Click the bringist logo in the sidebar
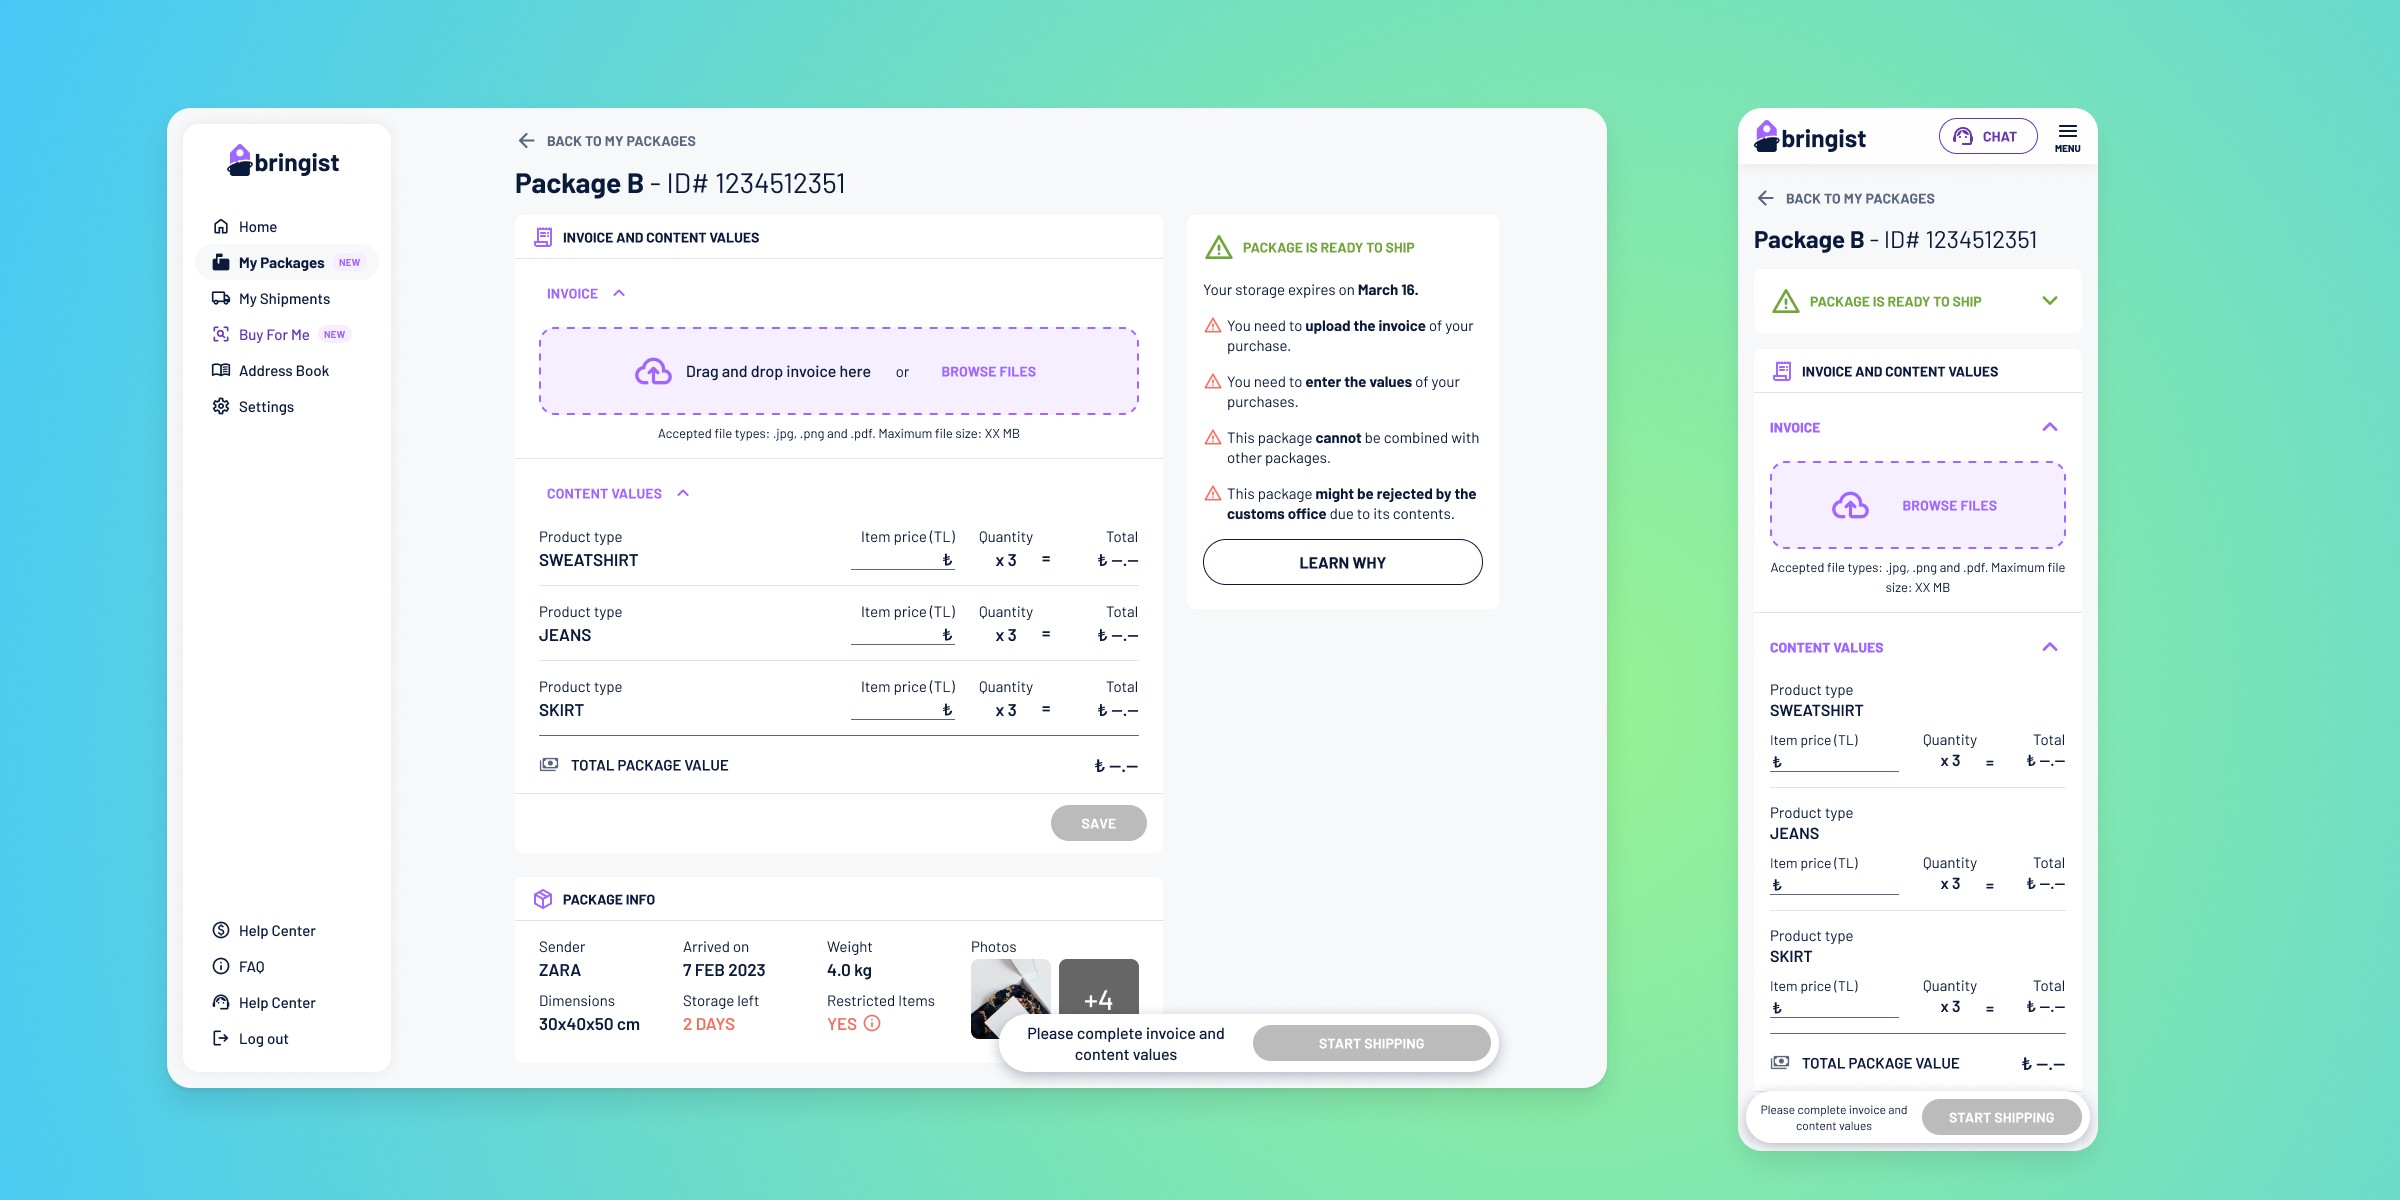This screenshot has width=2400, height=1200. (284, 162)
